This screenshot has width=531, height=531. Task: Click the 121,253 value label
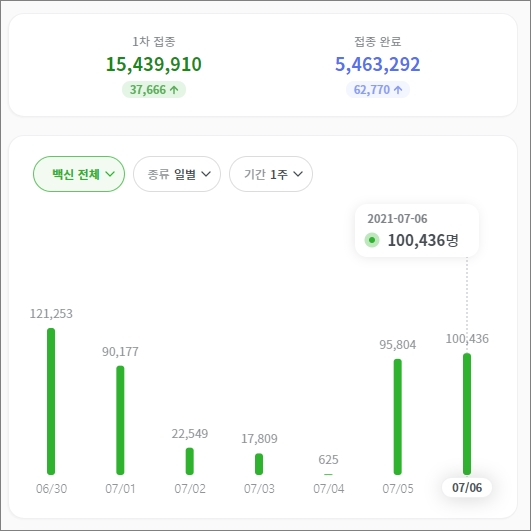[51, 314]
